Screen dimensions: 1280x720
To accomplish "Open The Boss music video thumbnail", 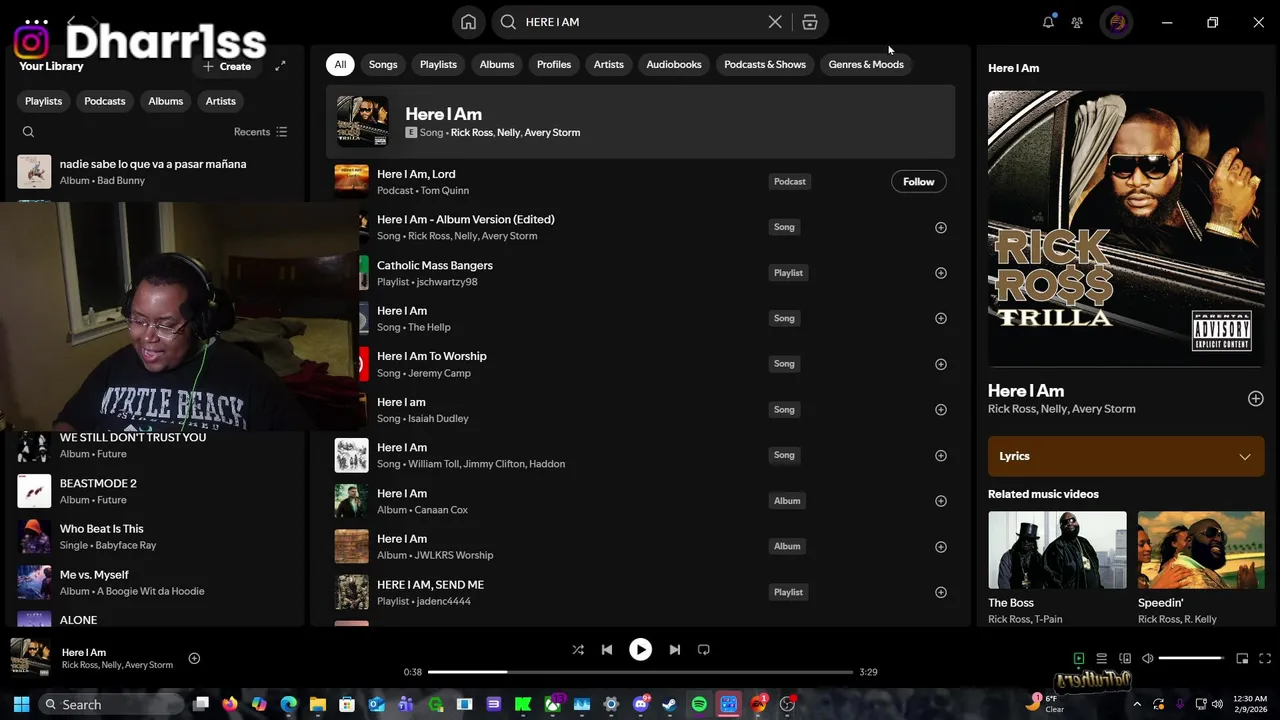I will pos(1057,550).
